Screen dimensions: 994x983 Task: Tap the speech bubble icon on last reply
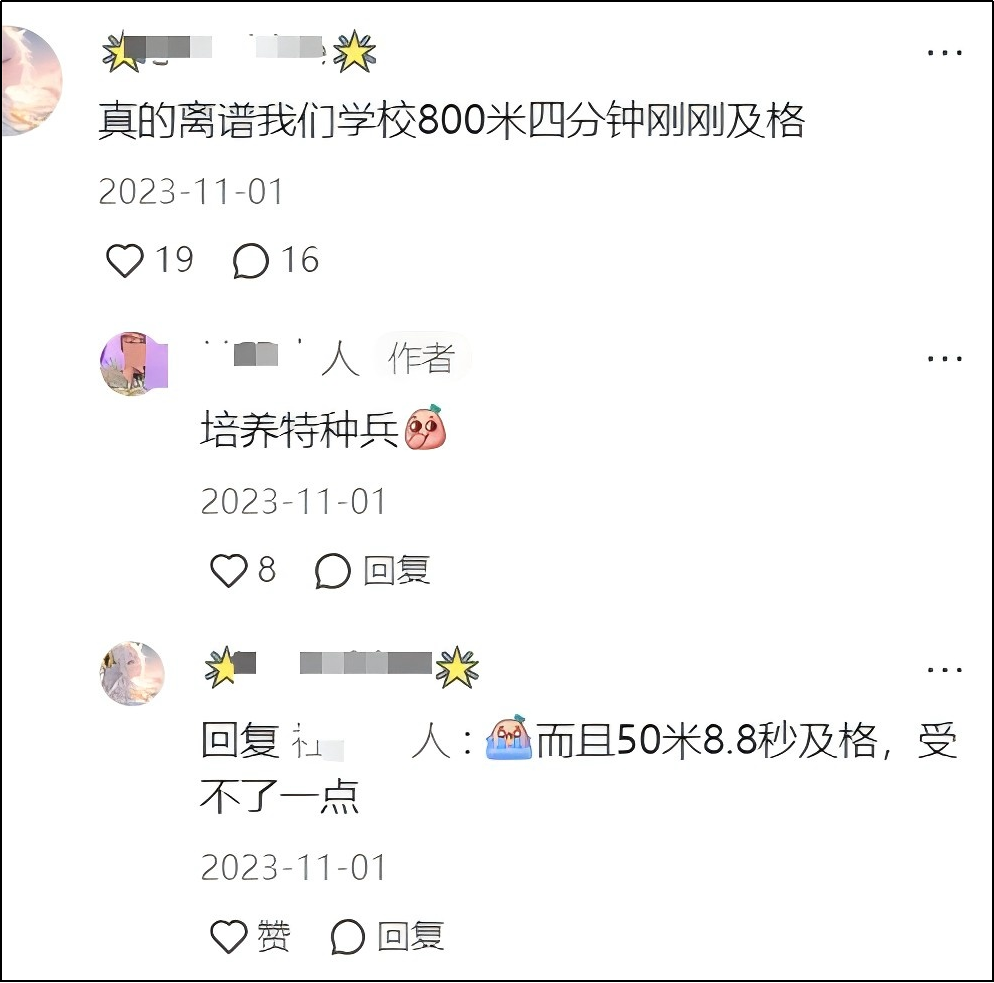pyautogui.click(x=348, y=937)
